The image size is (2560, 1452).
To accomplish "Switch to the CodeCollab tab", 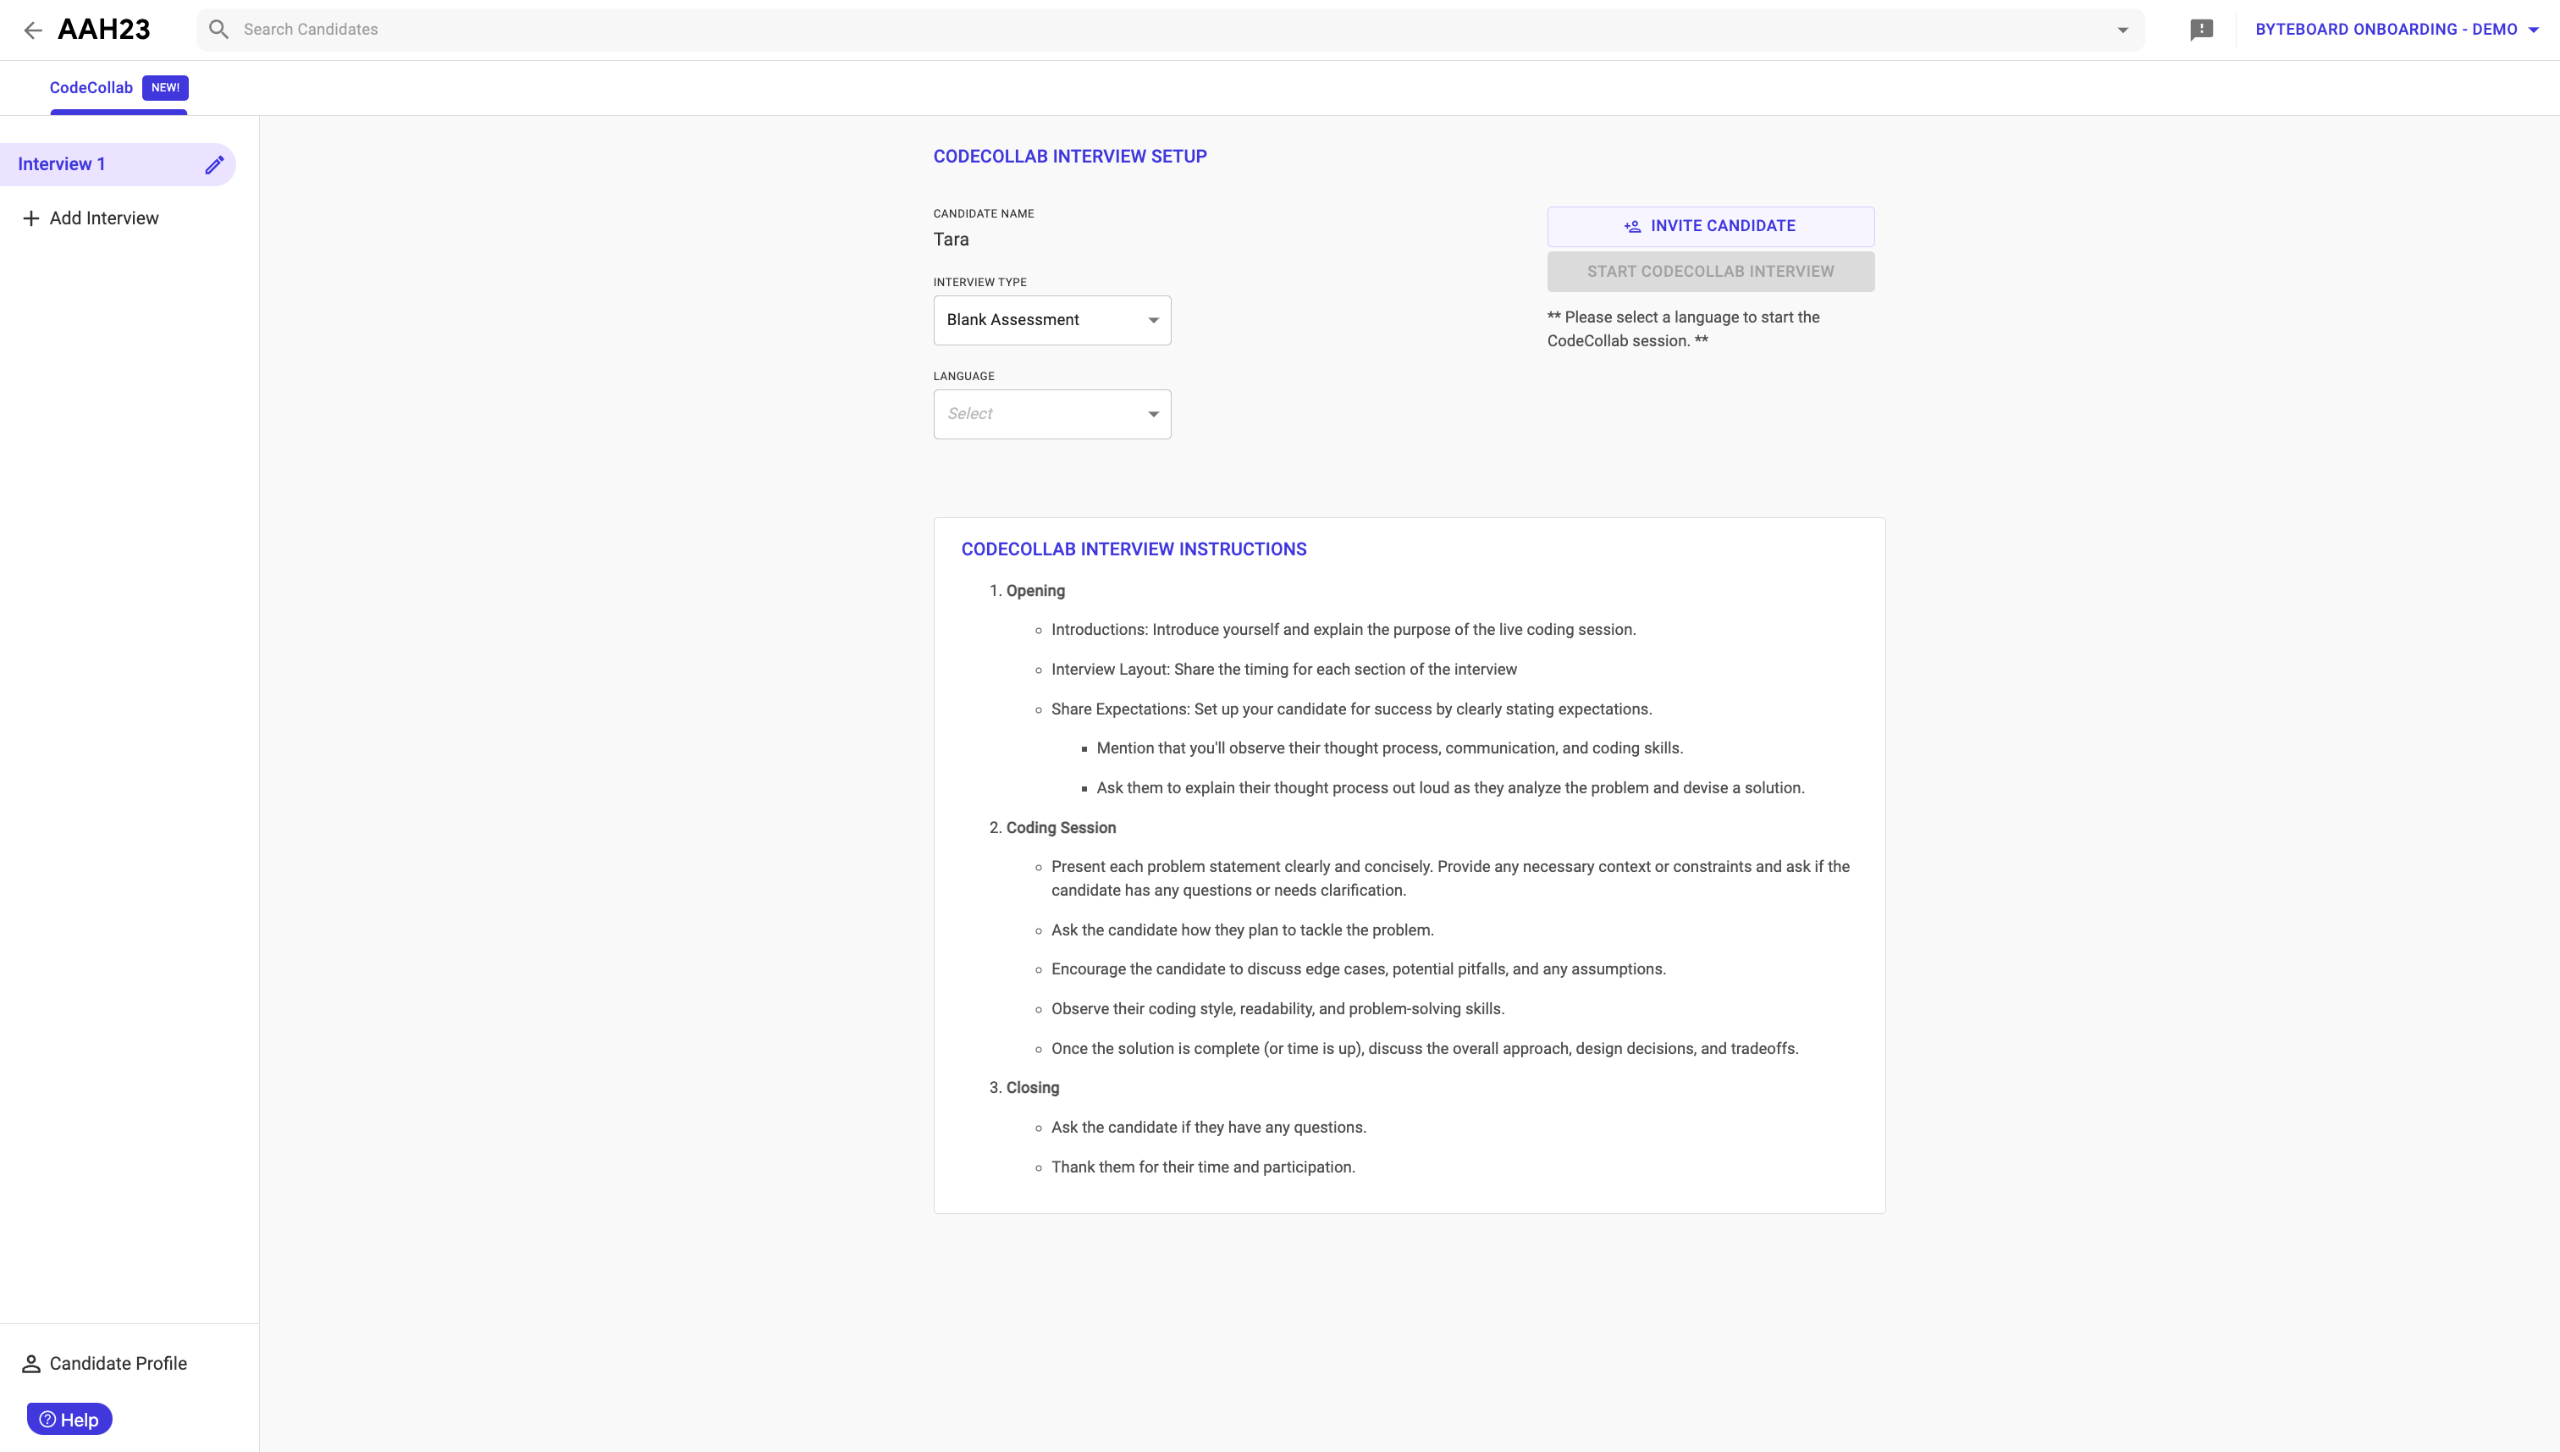I will [91, 88].
